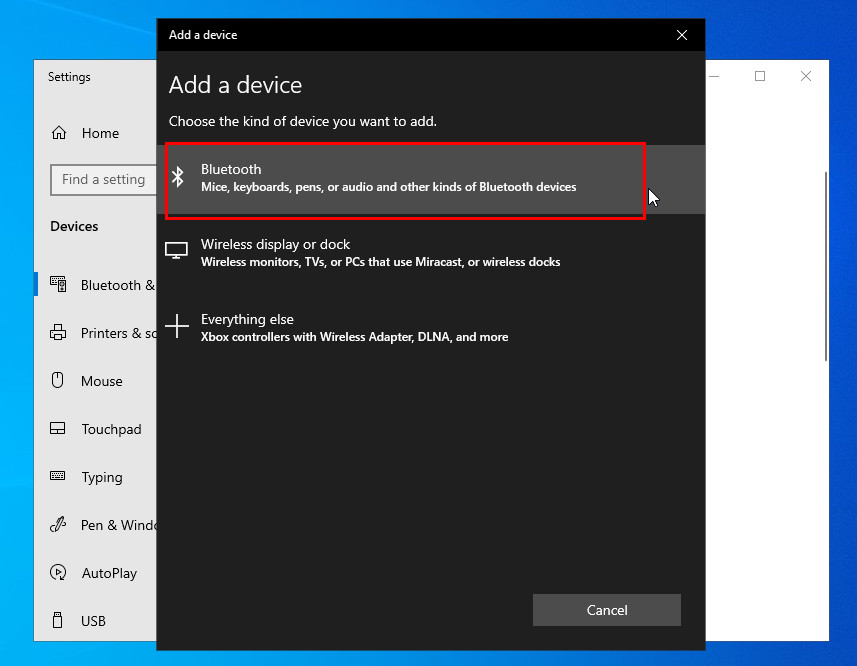Maximize the Settings window

[760, 76]
